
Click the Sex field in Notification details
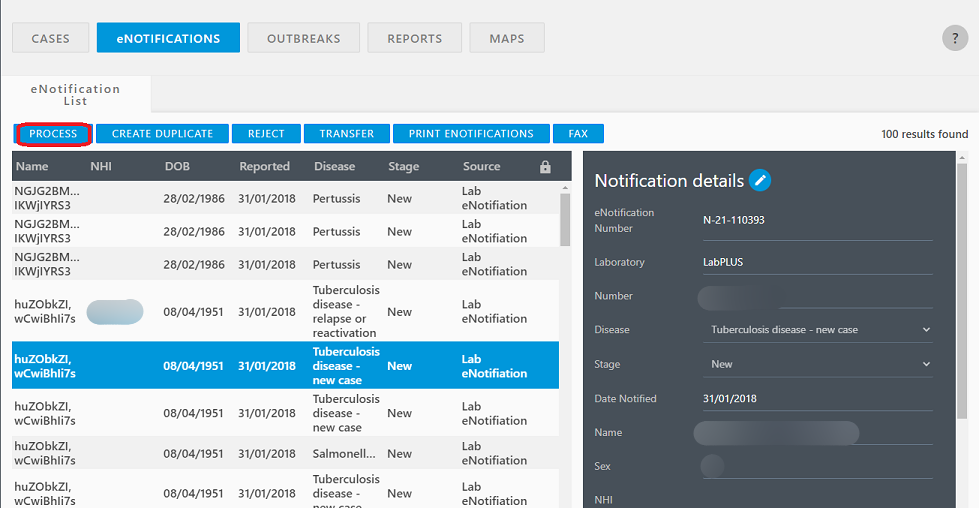point(818,466)
